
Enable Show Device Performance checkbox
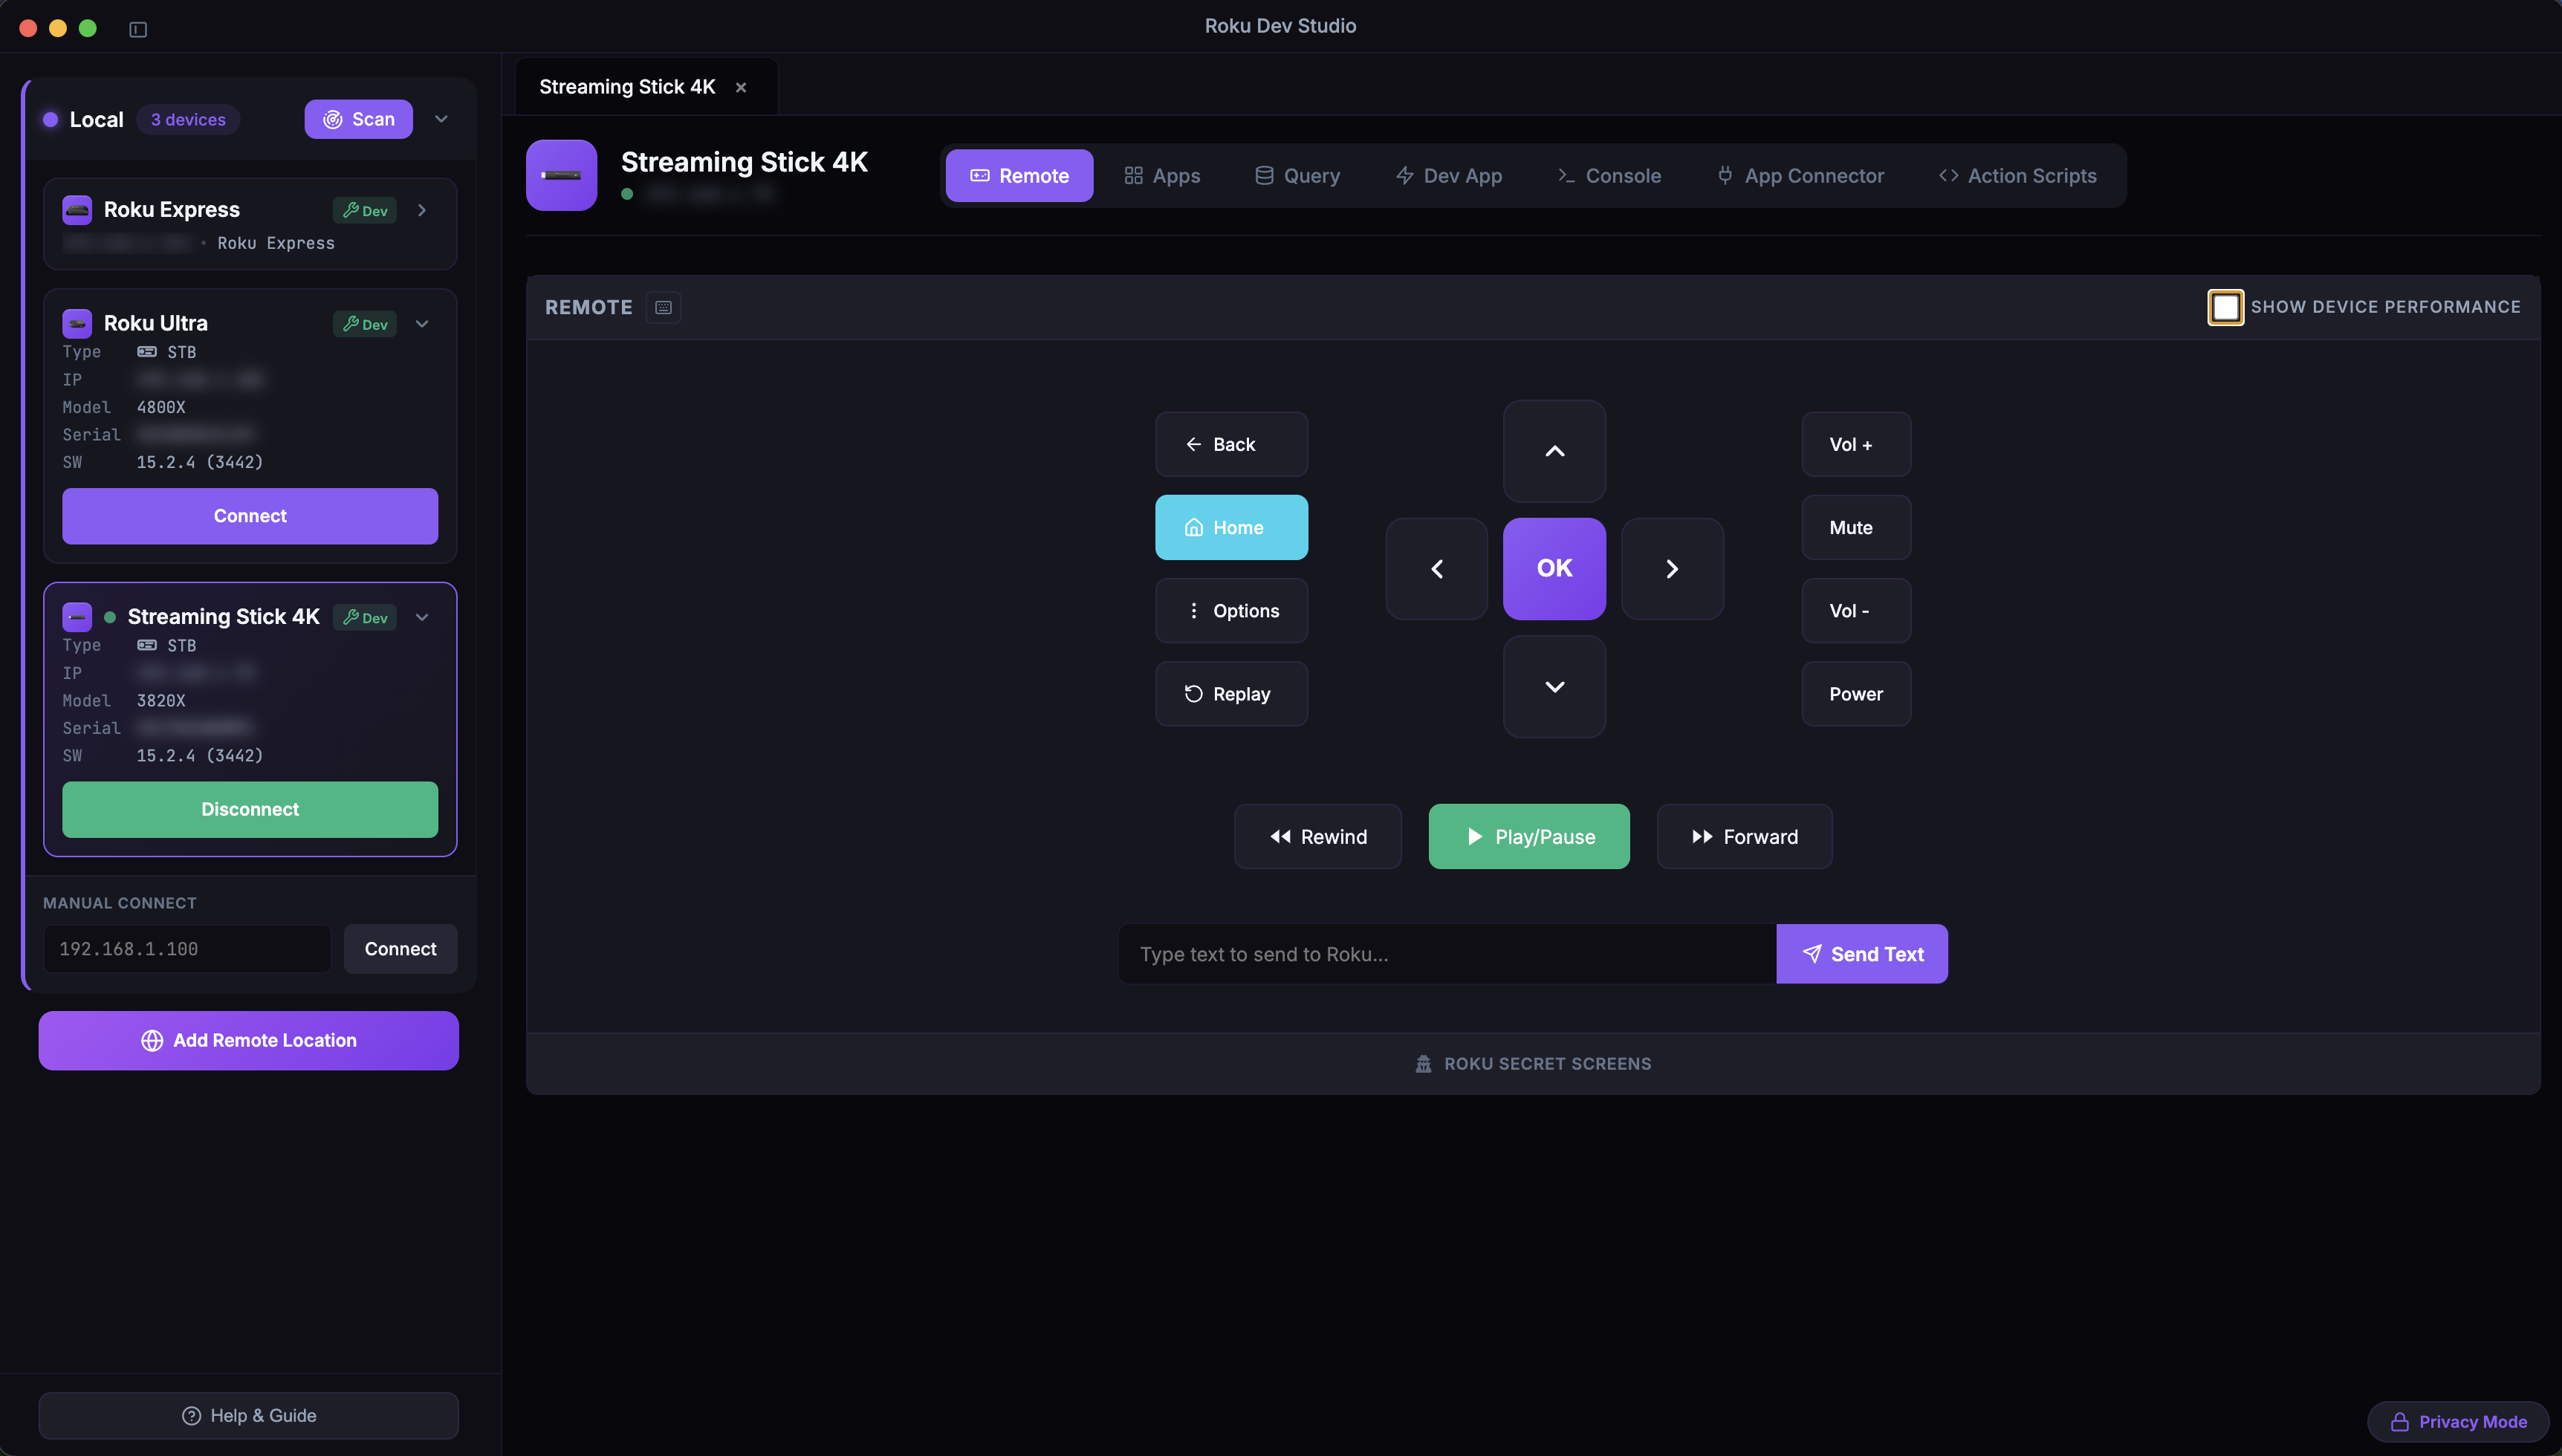point(2225,307)
